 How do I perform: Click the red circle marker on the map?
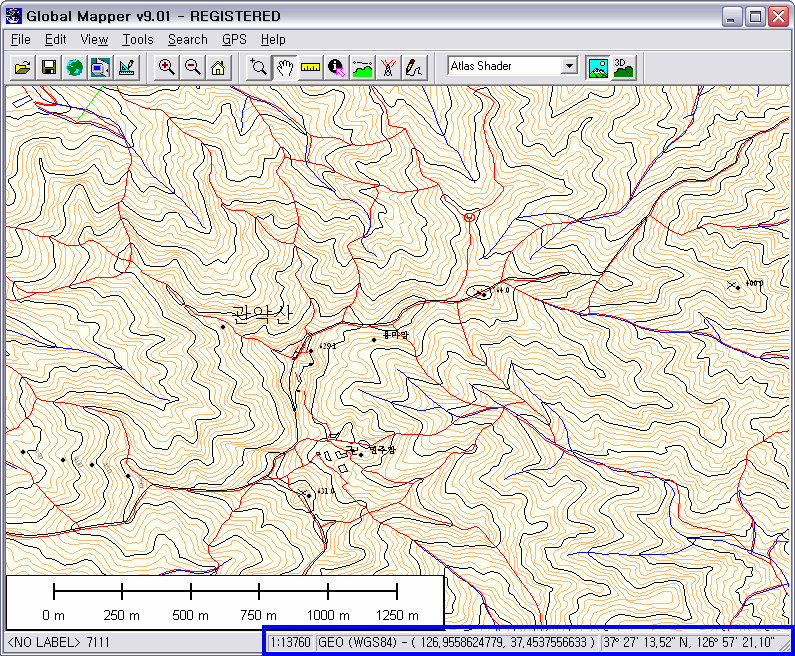click(469, 217)
